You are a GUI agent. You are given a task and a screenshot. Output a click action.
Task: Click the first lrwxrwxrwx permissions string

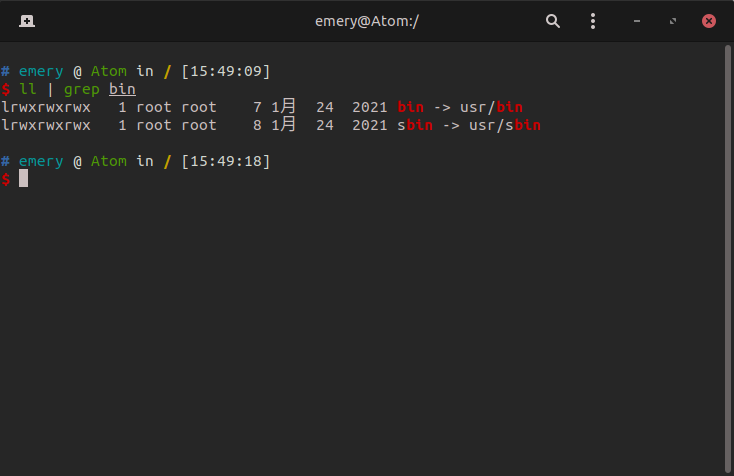click(46, 107)
